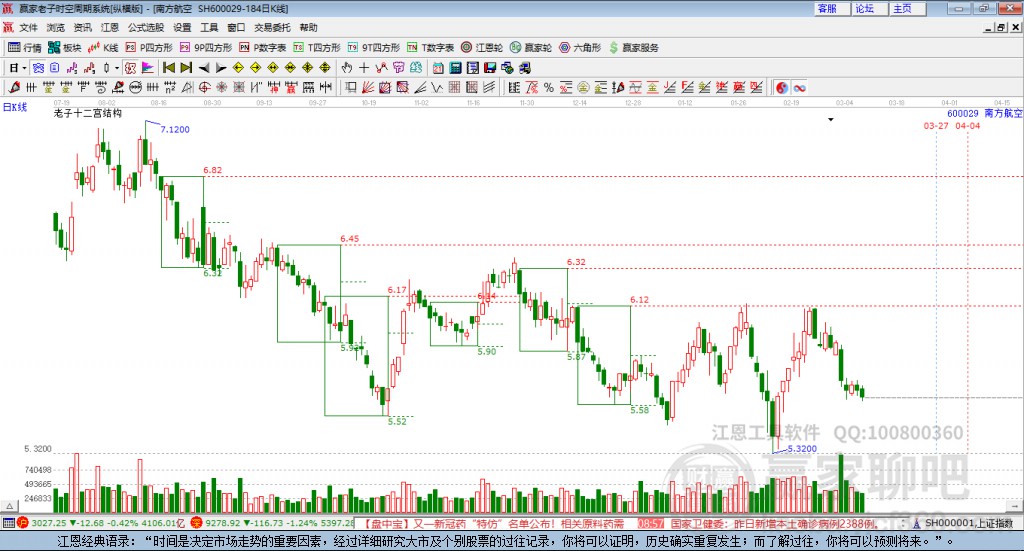Open the 板块 sector view
This screenshot has width=1024, height=551.
click(64, 48)
